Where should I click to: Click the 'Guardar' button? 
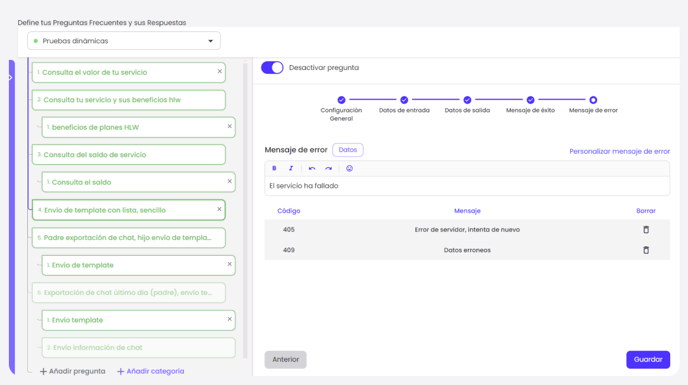[648, 360]
